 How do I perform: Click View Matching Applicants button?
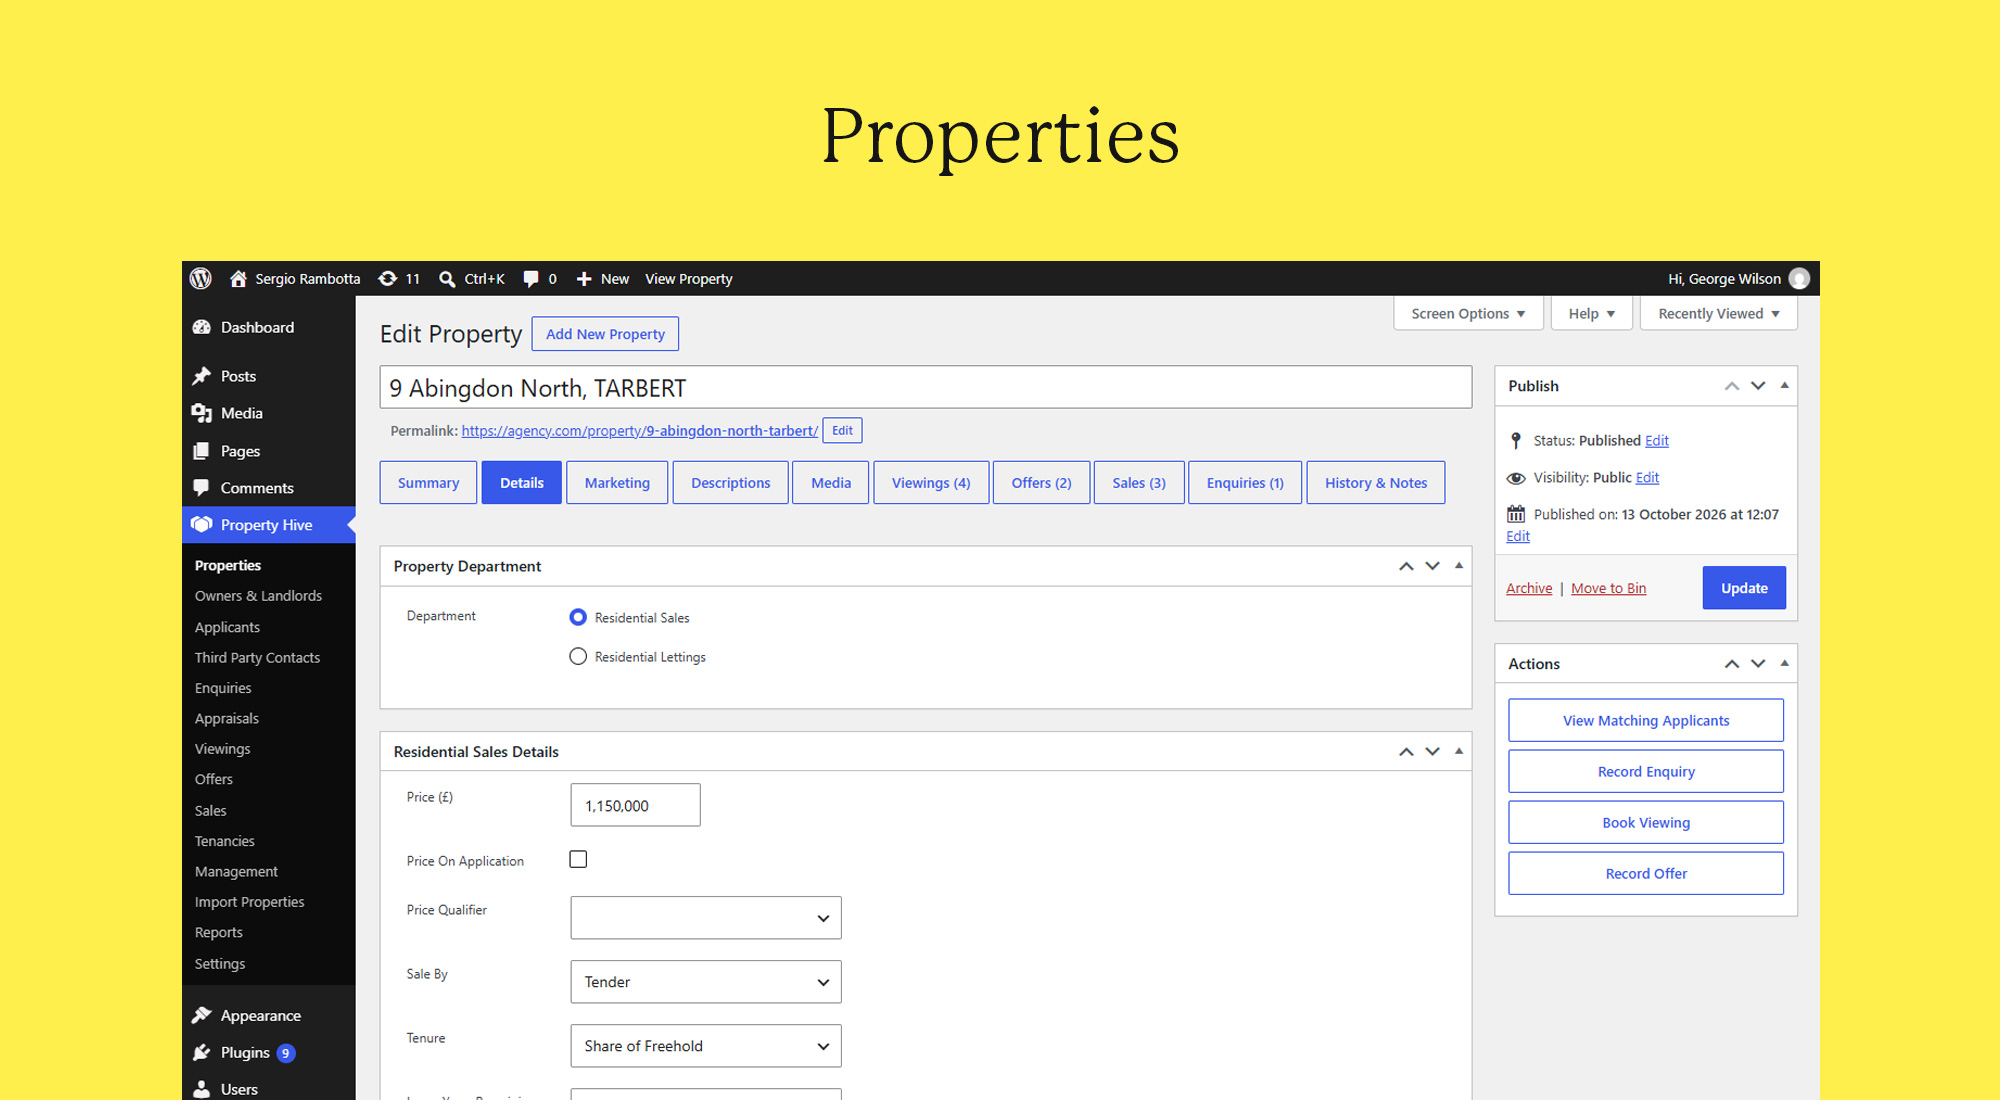pyautogui.click(x=1646, y=720)
